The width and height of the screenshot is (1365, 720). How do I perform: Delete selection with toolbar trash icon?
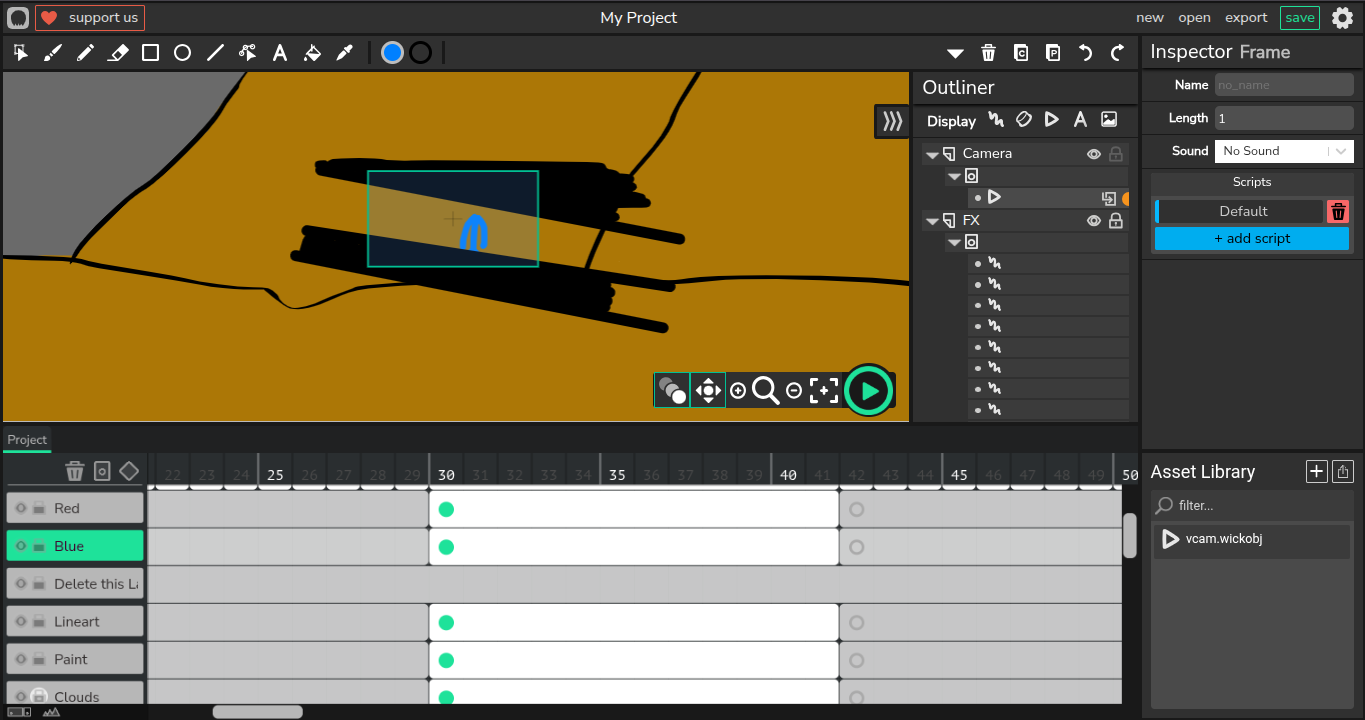click(x=988, y=53)
